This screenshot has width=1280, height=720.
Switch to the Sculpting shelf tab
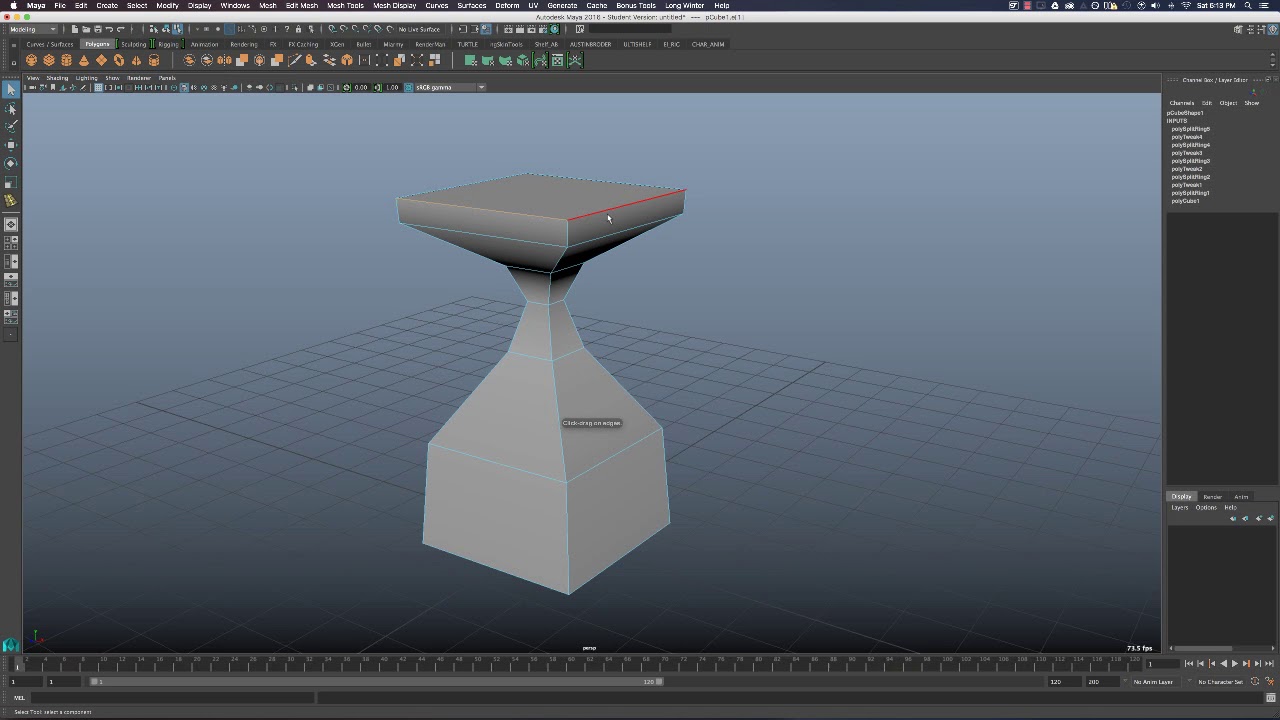[133, 44]
